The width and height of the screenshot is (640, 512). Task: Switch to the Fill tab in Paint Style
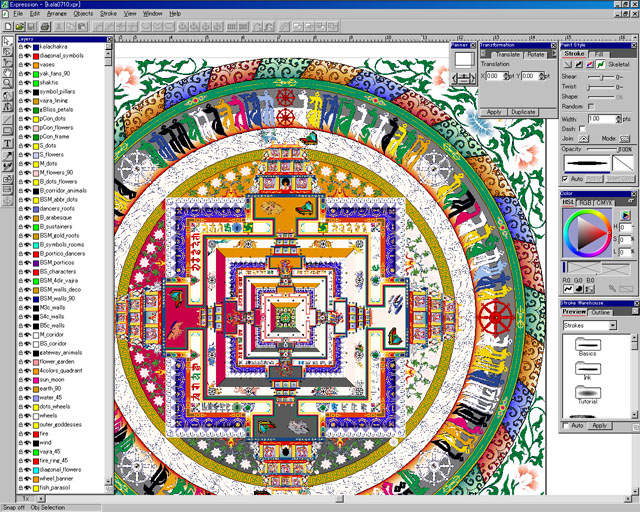[598, 54]
